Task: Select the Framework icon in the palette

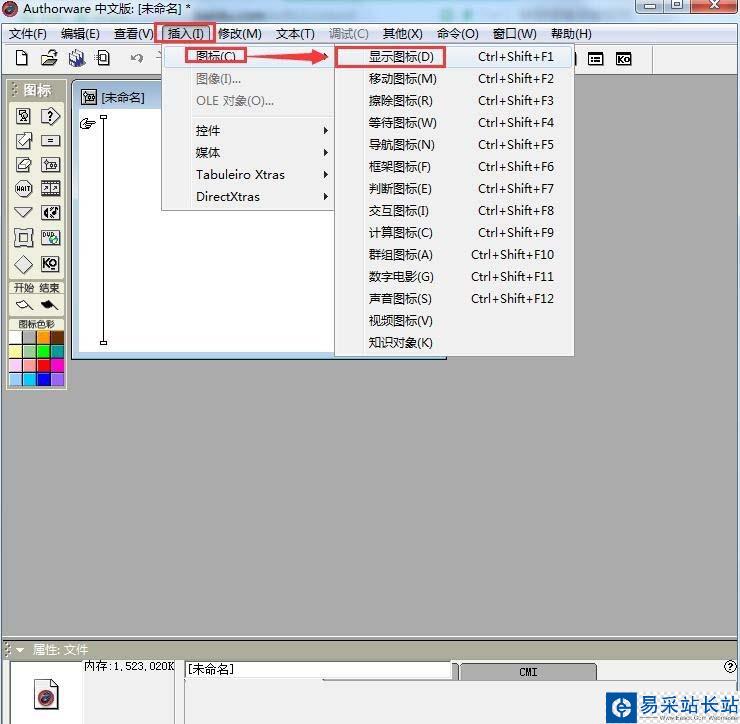Action: [x=23, y=237]
